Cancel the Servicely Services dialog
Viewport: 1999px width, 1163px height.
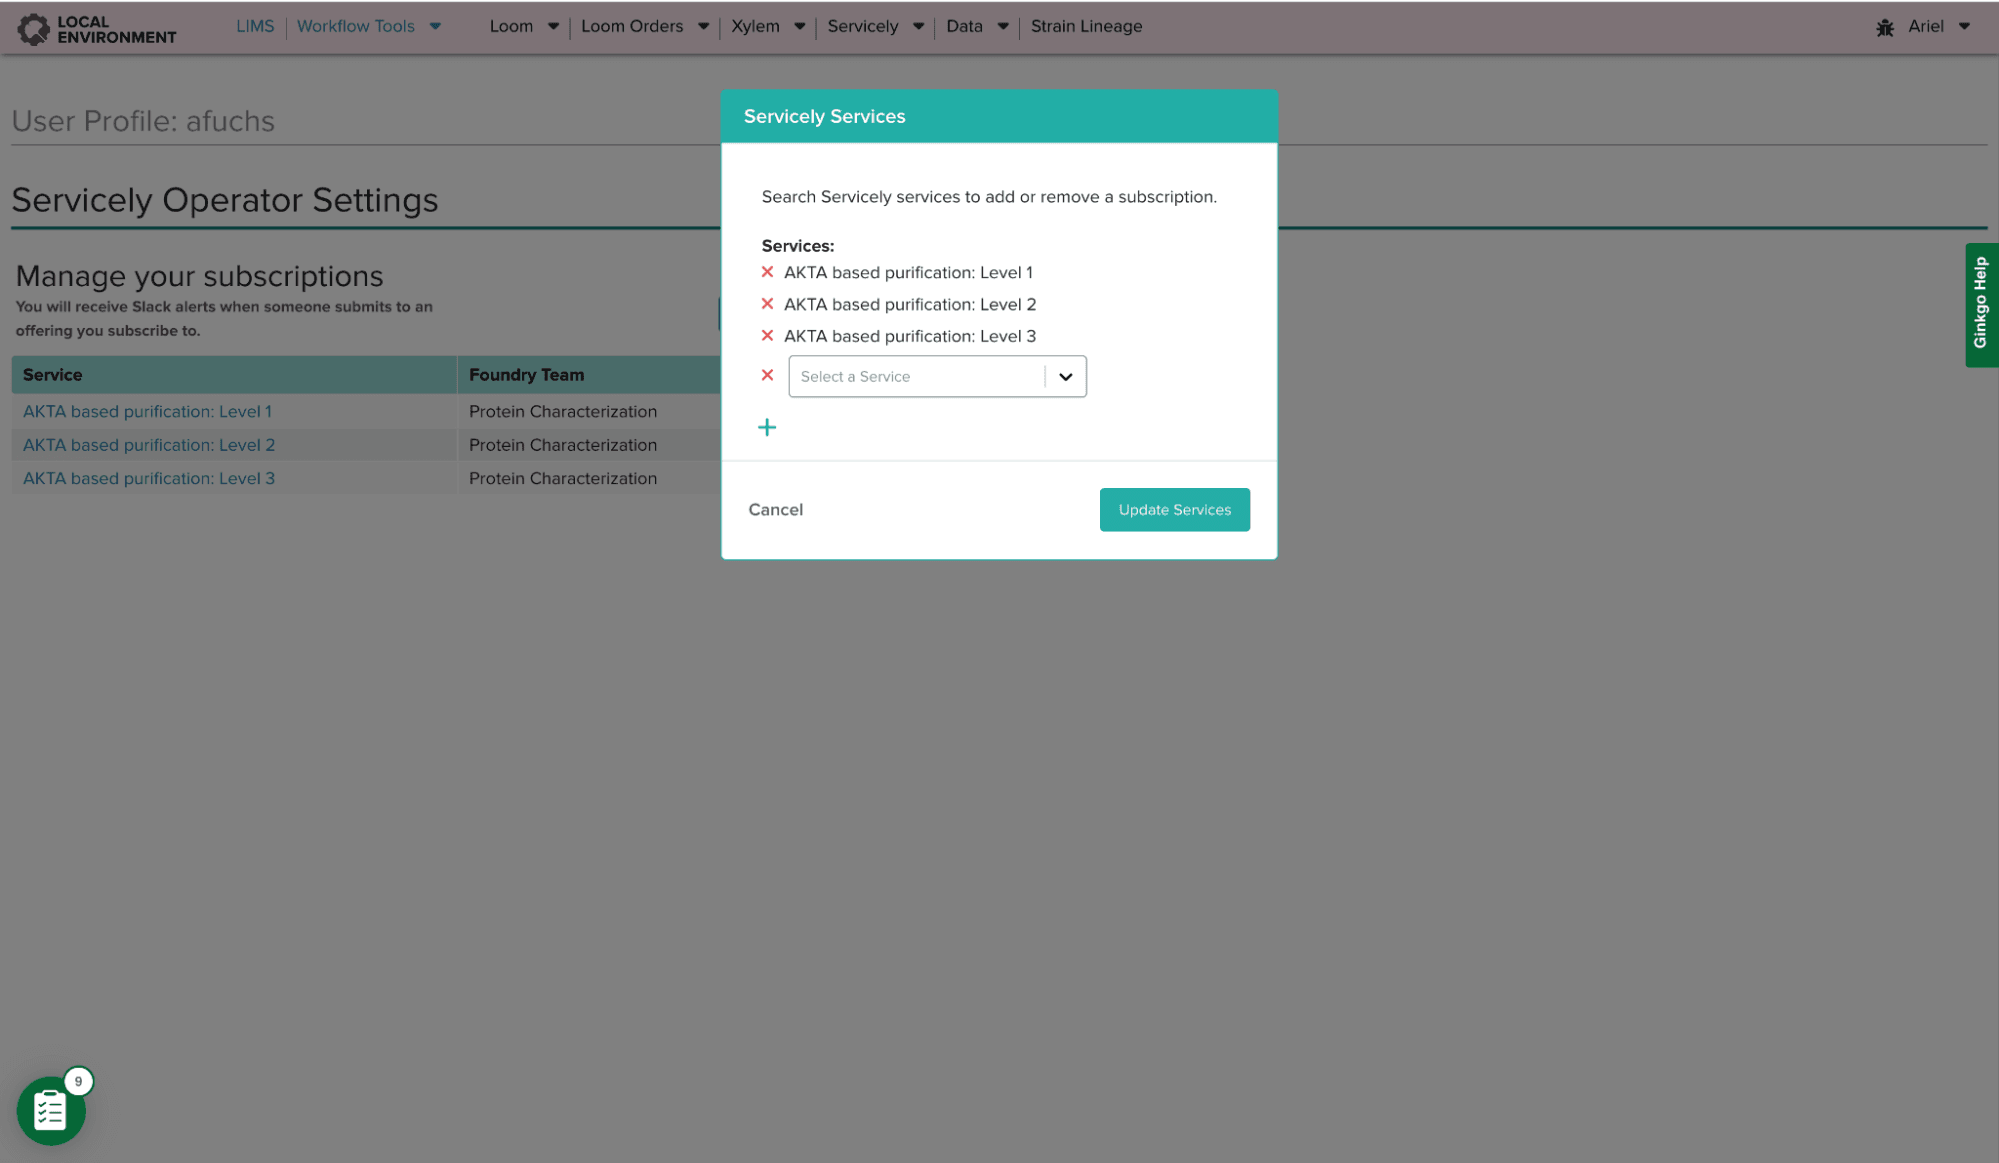tap(775, 510)
